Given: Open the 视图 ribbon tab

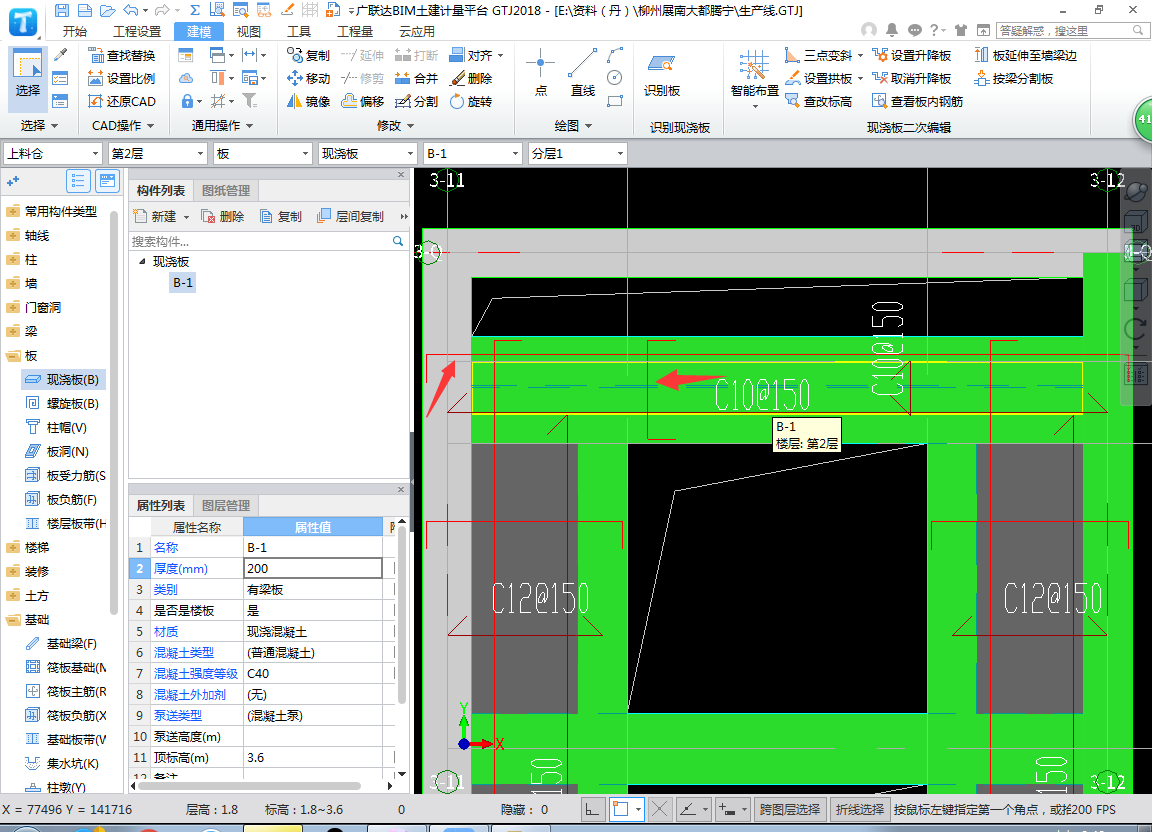Looking at the screenshot, I should click(x=248, y=32).
